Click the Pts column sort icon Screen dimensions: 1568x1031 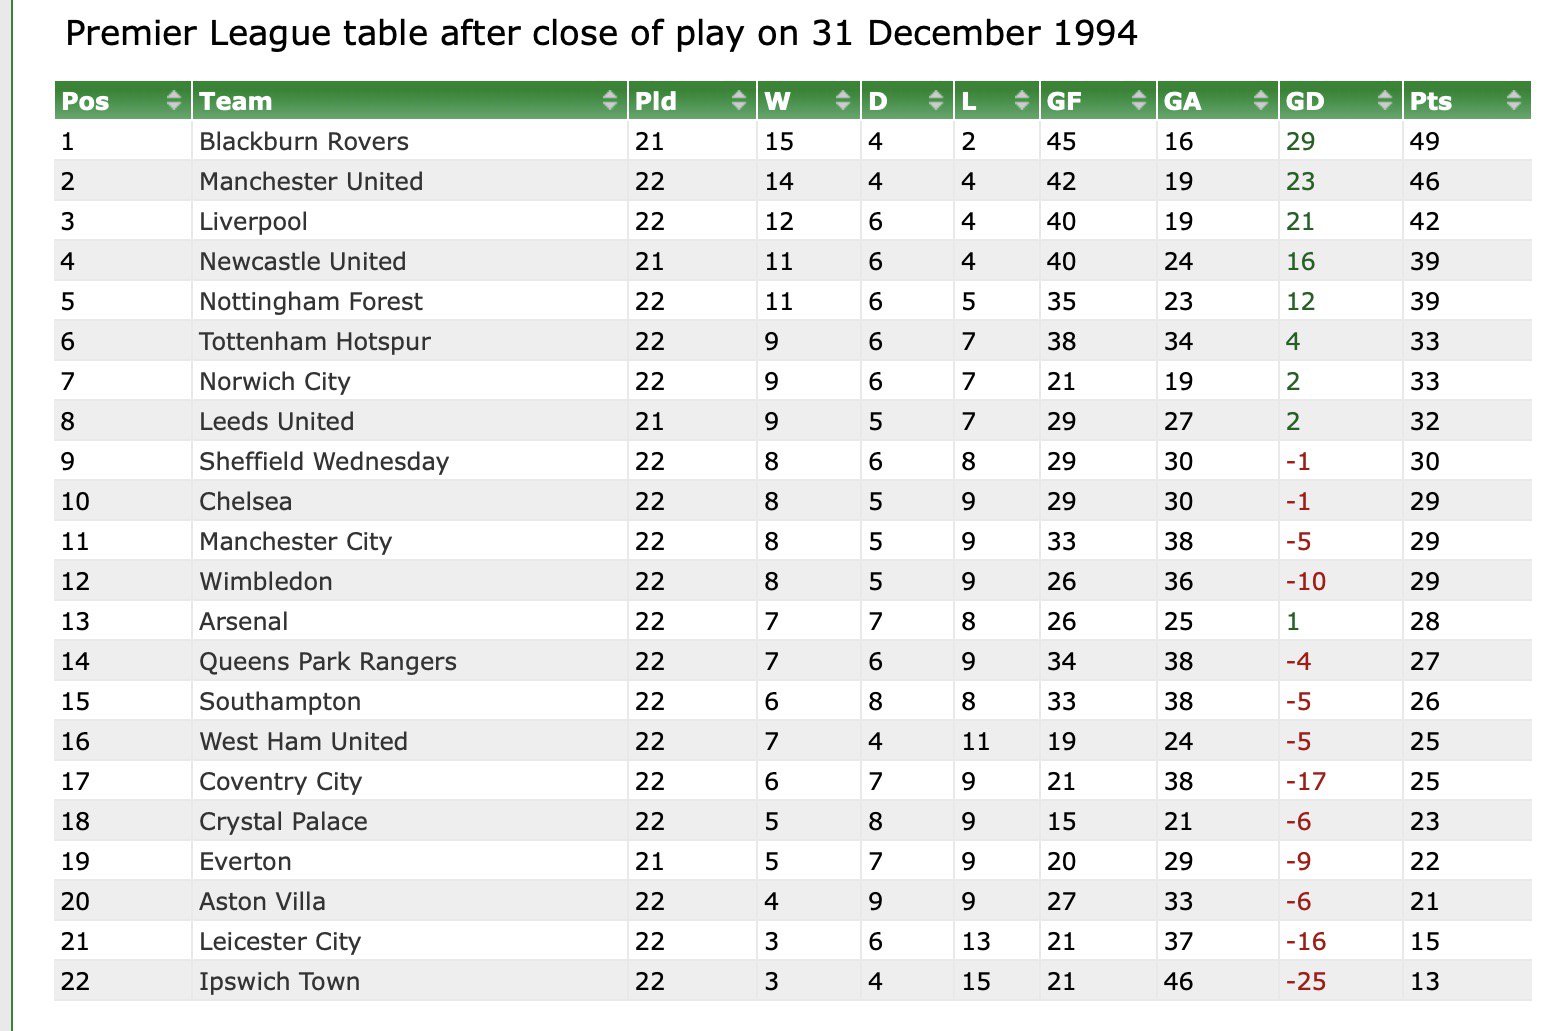[x=1513, y=100]
